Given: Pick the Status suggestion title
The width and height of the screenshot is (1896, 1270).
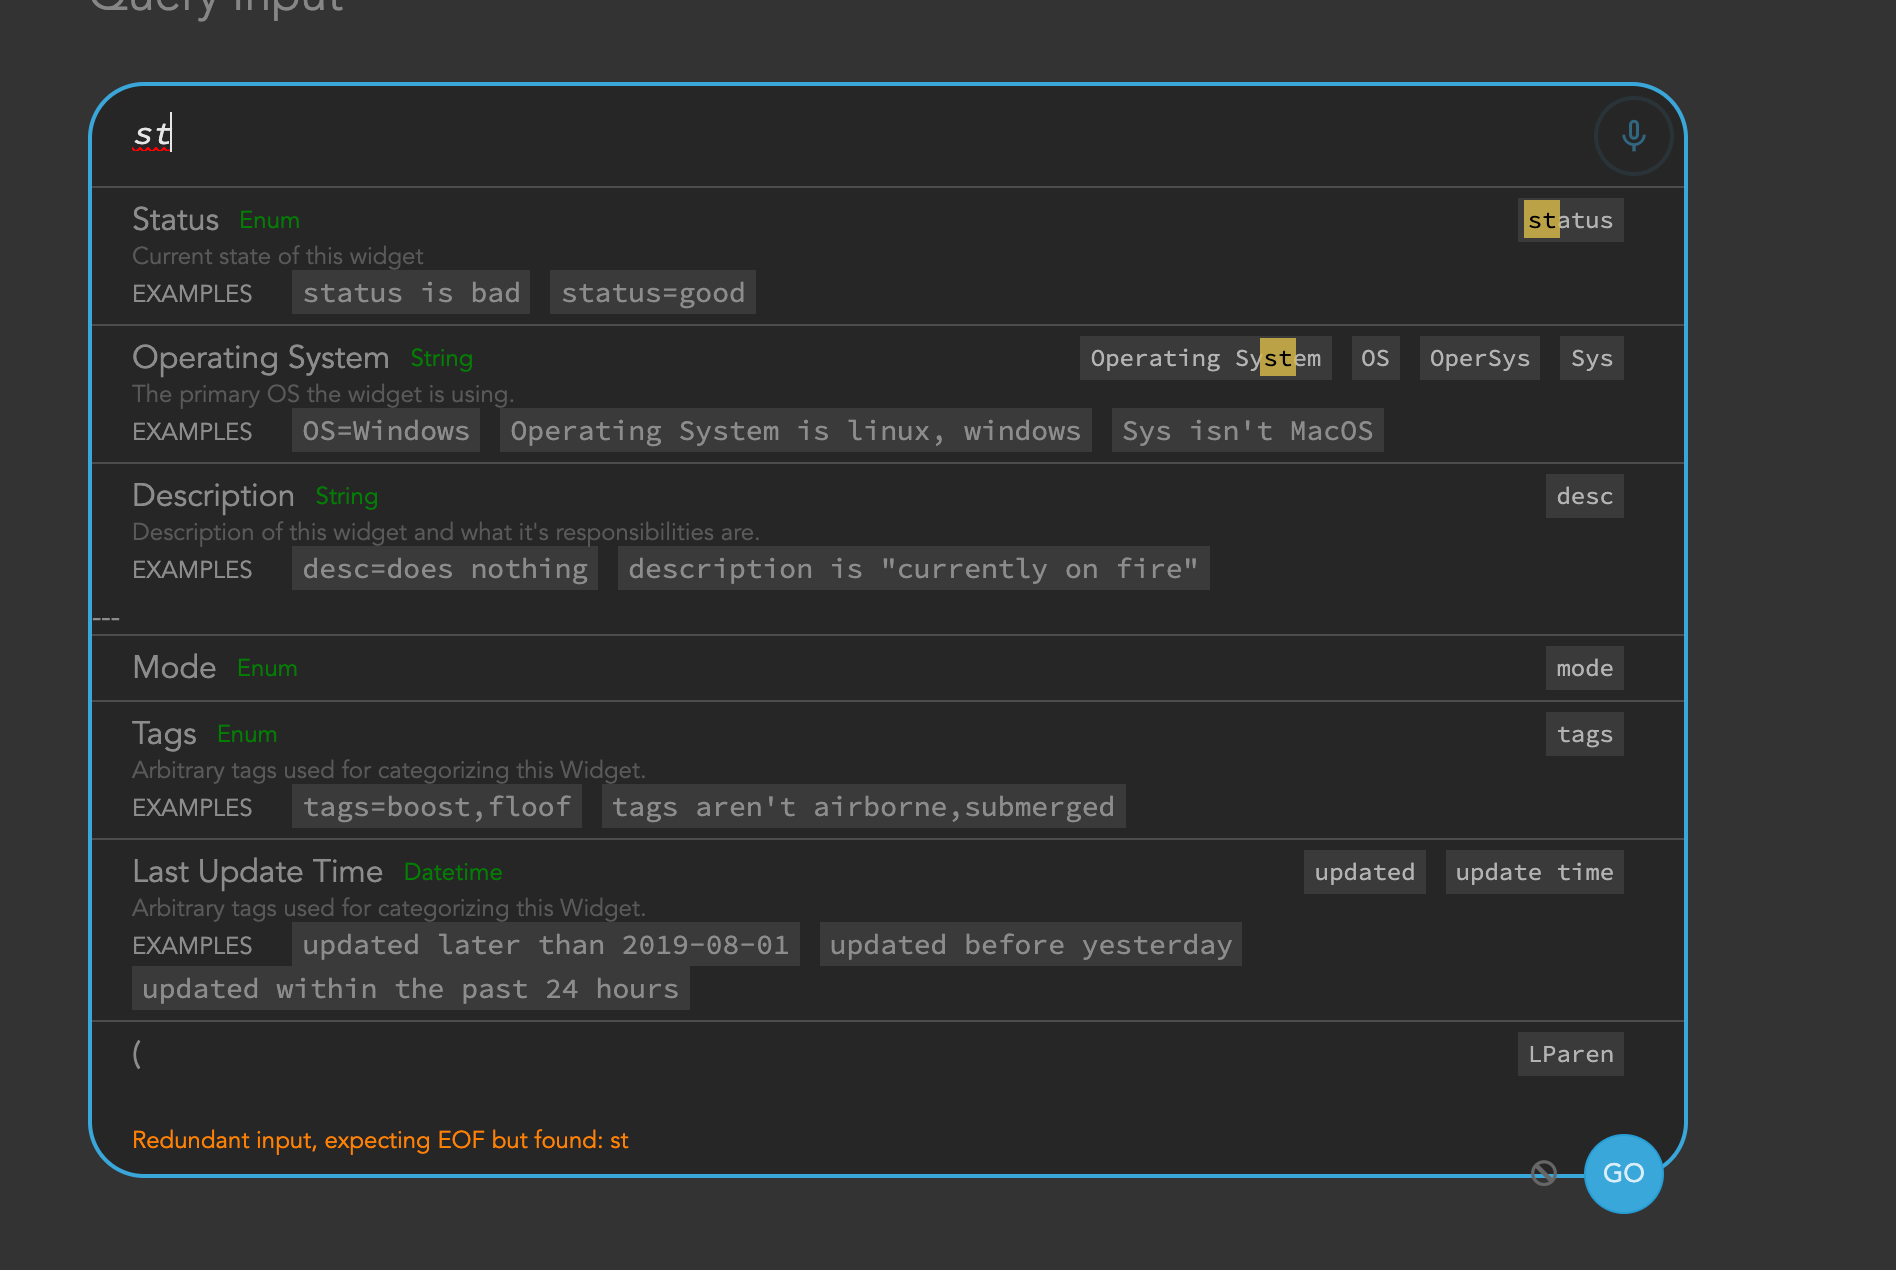Looking at the screenshot, I should click(175, 219).
